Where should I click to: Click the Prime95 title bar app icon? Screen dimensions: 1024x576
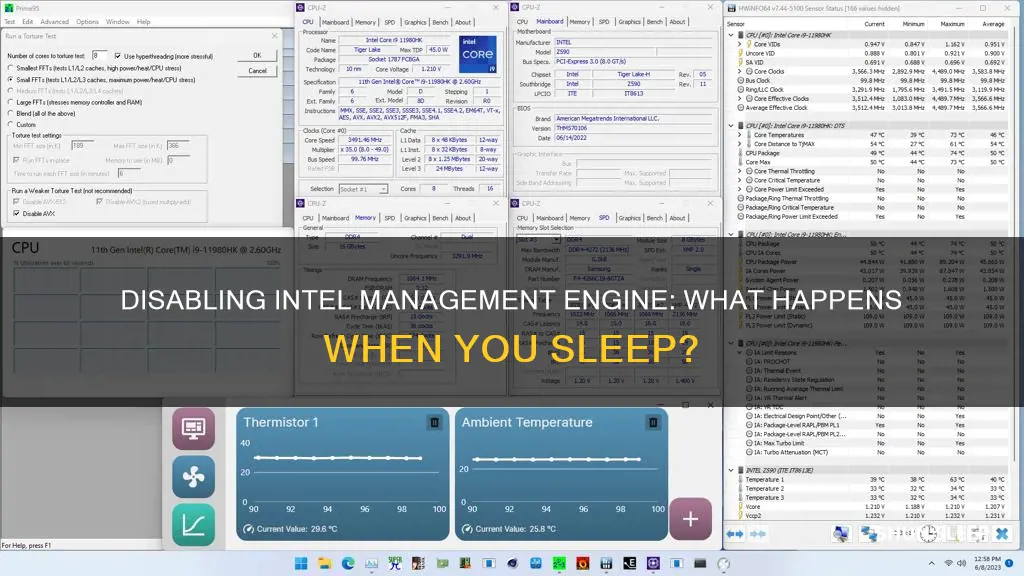click(8, 8)
